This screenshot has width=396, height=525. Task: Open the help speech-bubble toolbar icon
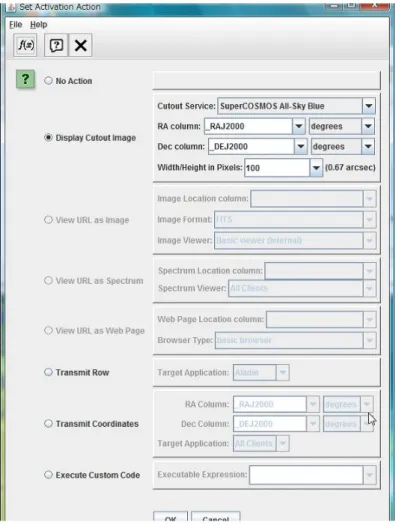(x=56, y=45)
